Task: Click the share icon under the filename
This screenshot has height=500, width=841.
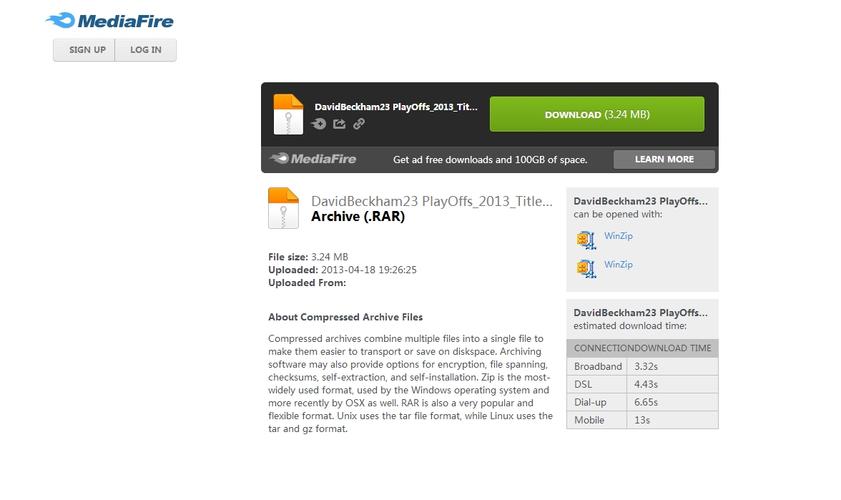Action: [x=339, y=124]
